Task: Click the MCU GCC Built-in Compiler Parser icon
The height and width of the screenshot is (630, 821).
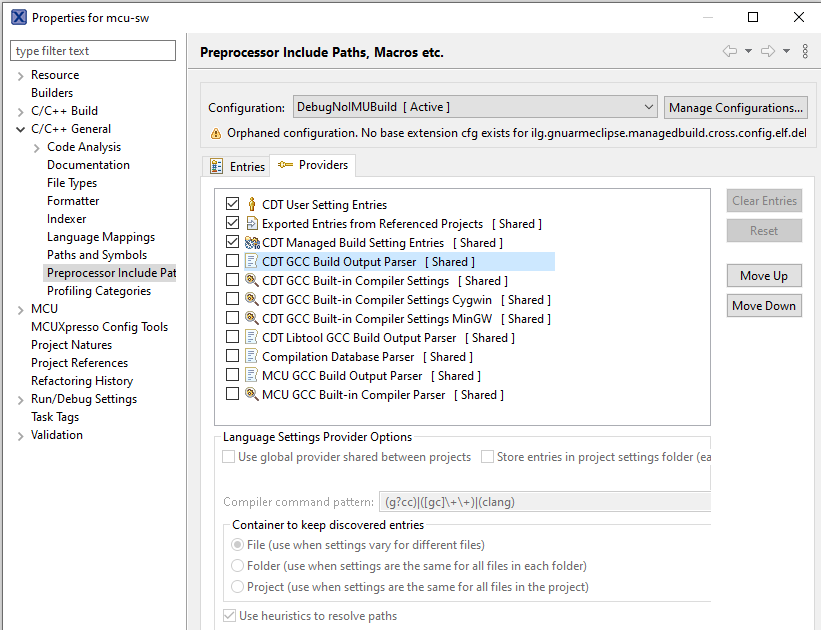Action: pos(252,395)
